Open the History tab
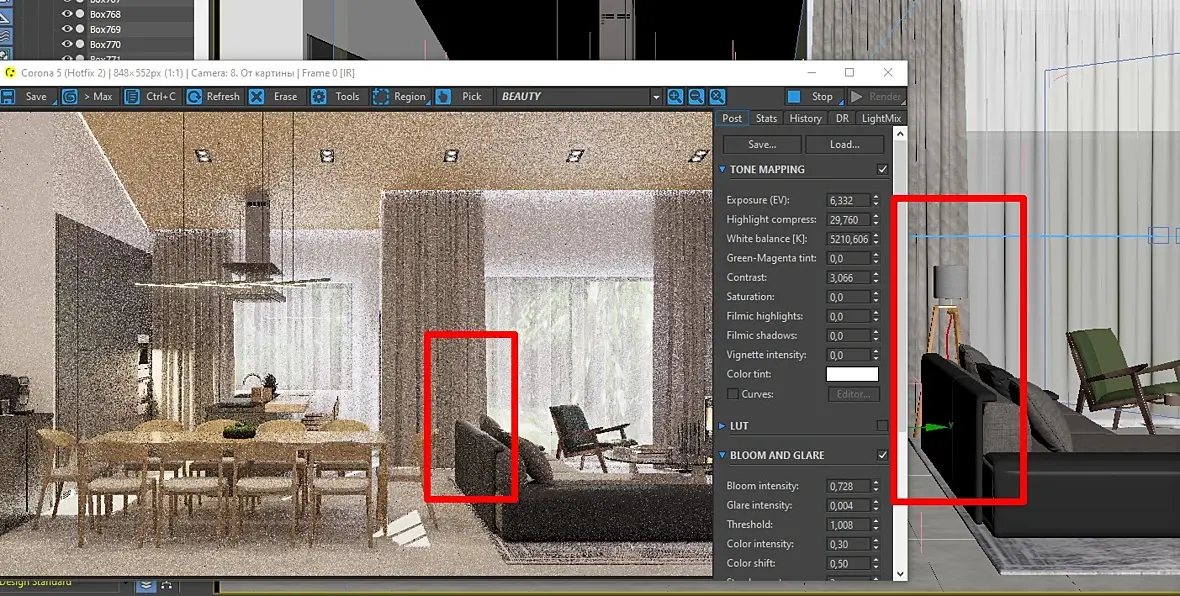This screenshot has height=596, width=1180. (805, 118)
